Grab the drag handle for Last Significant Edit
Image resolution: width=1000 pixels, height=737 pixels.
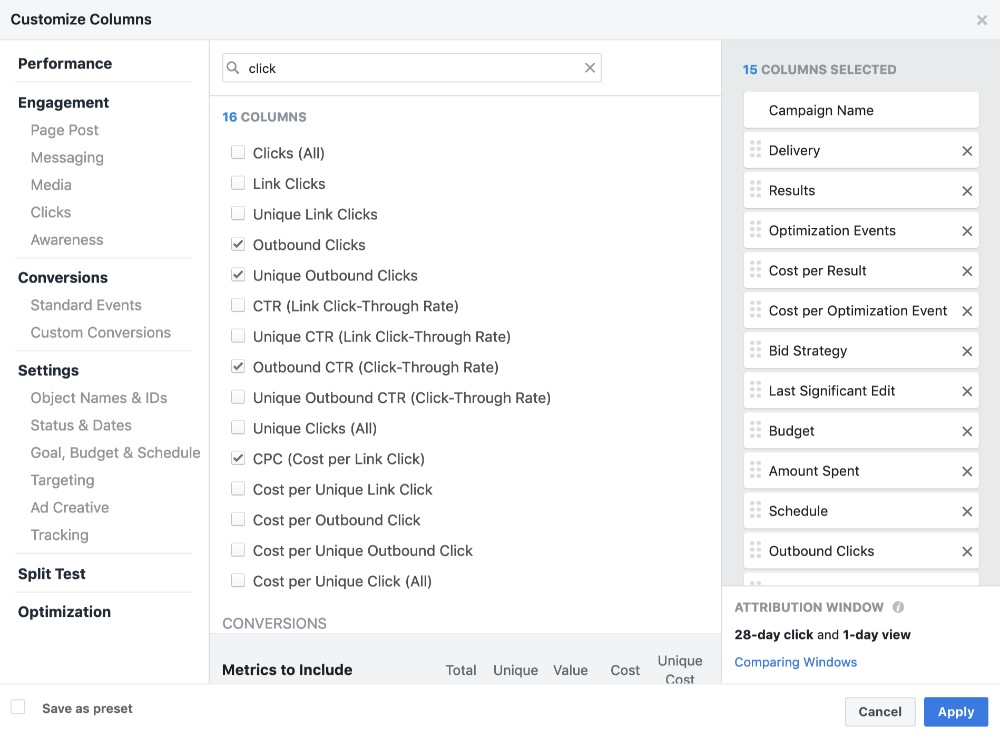(756, 390)
